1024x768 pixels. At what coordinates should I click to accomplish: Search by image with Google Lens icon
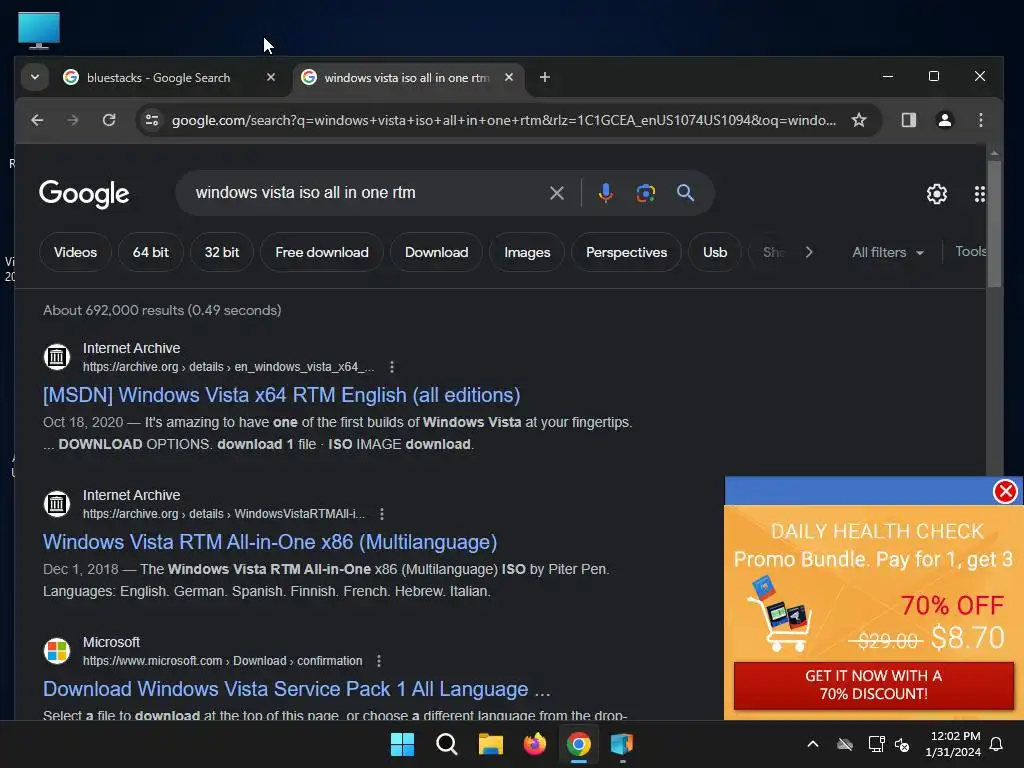(646, 193)
